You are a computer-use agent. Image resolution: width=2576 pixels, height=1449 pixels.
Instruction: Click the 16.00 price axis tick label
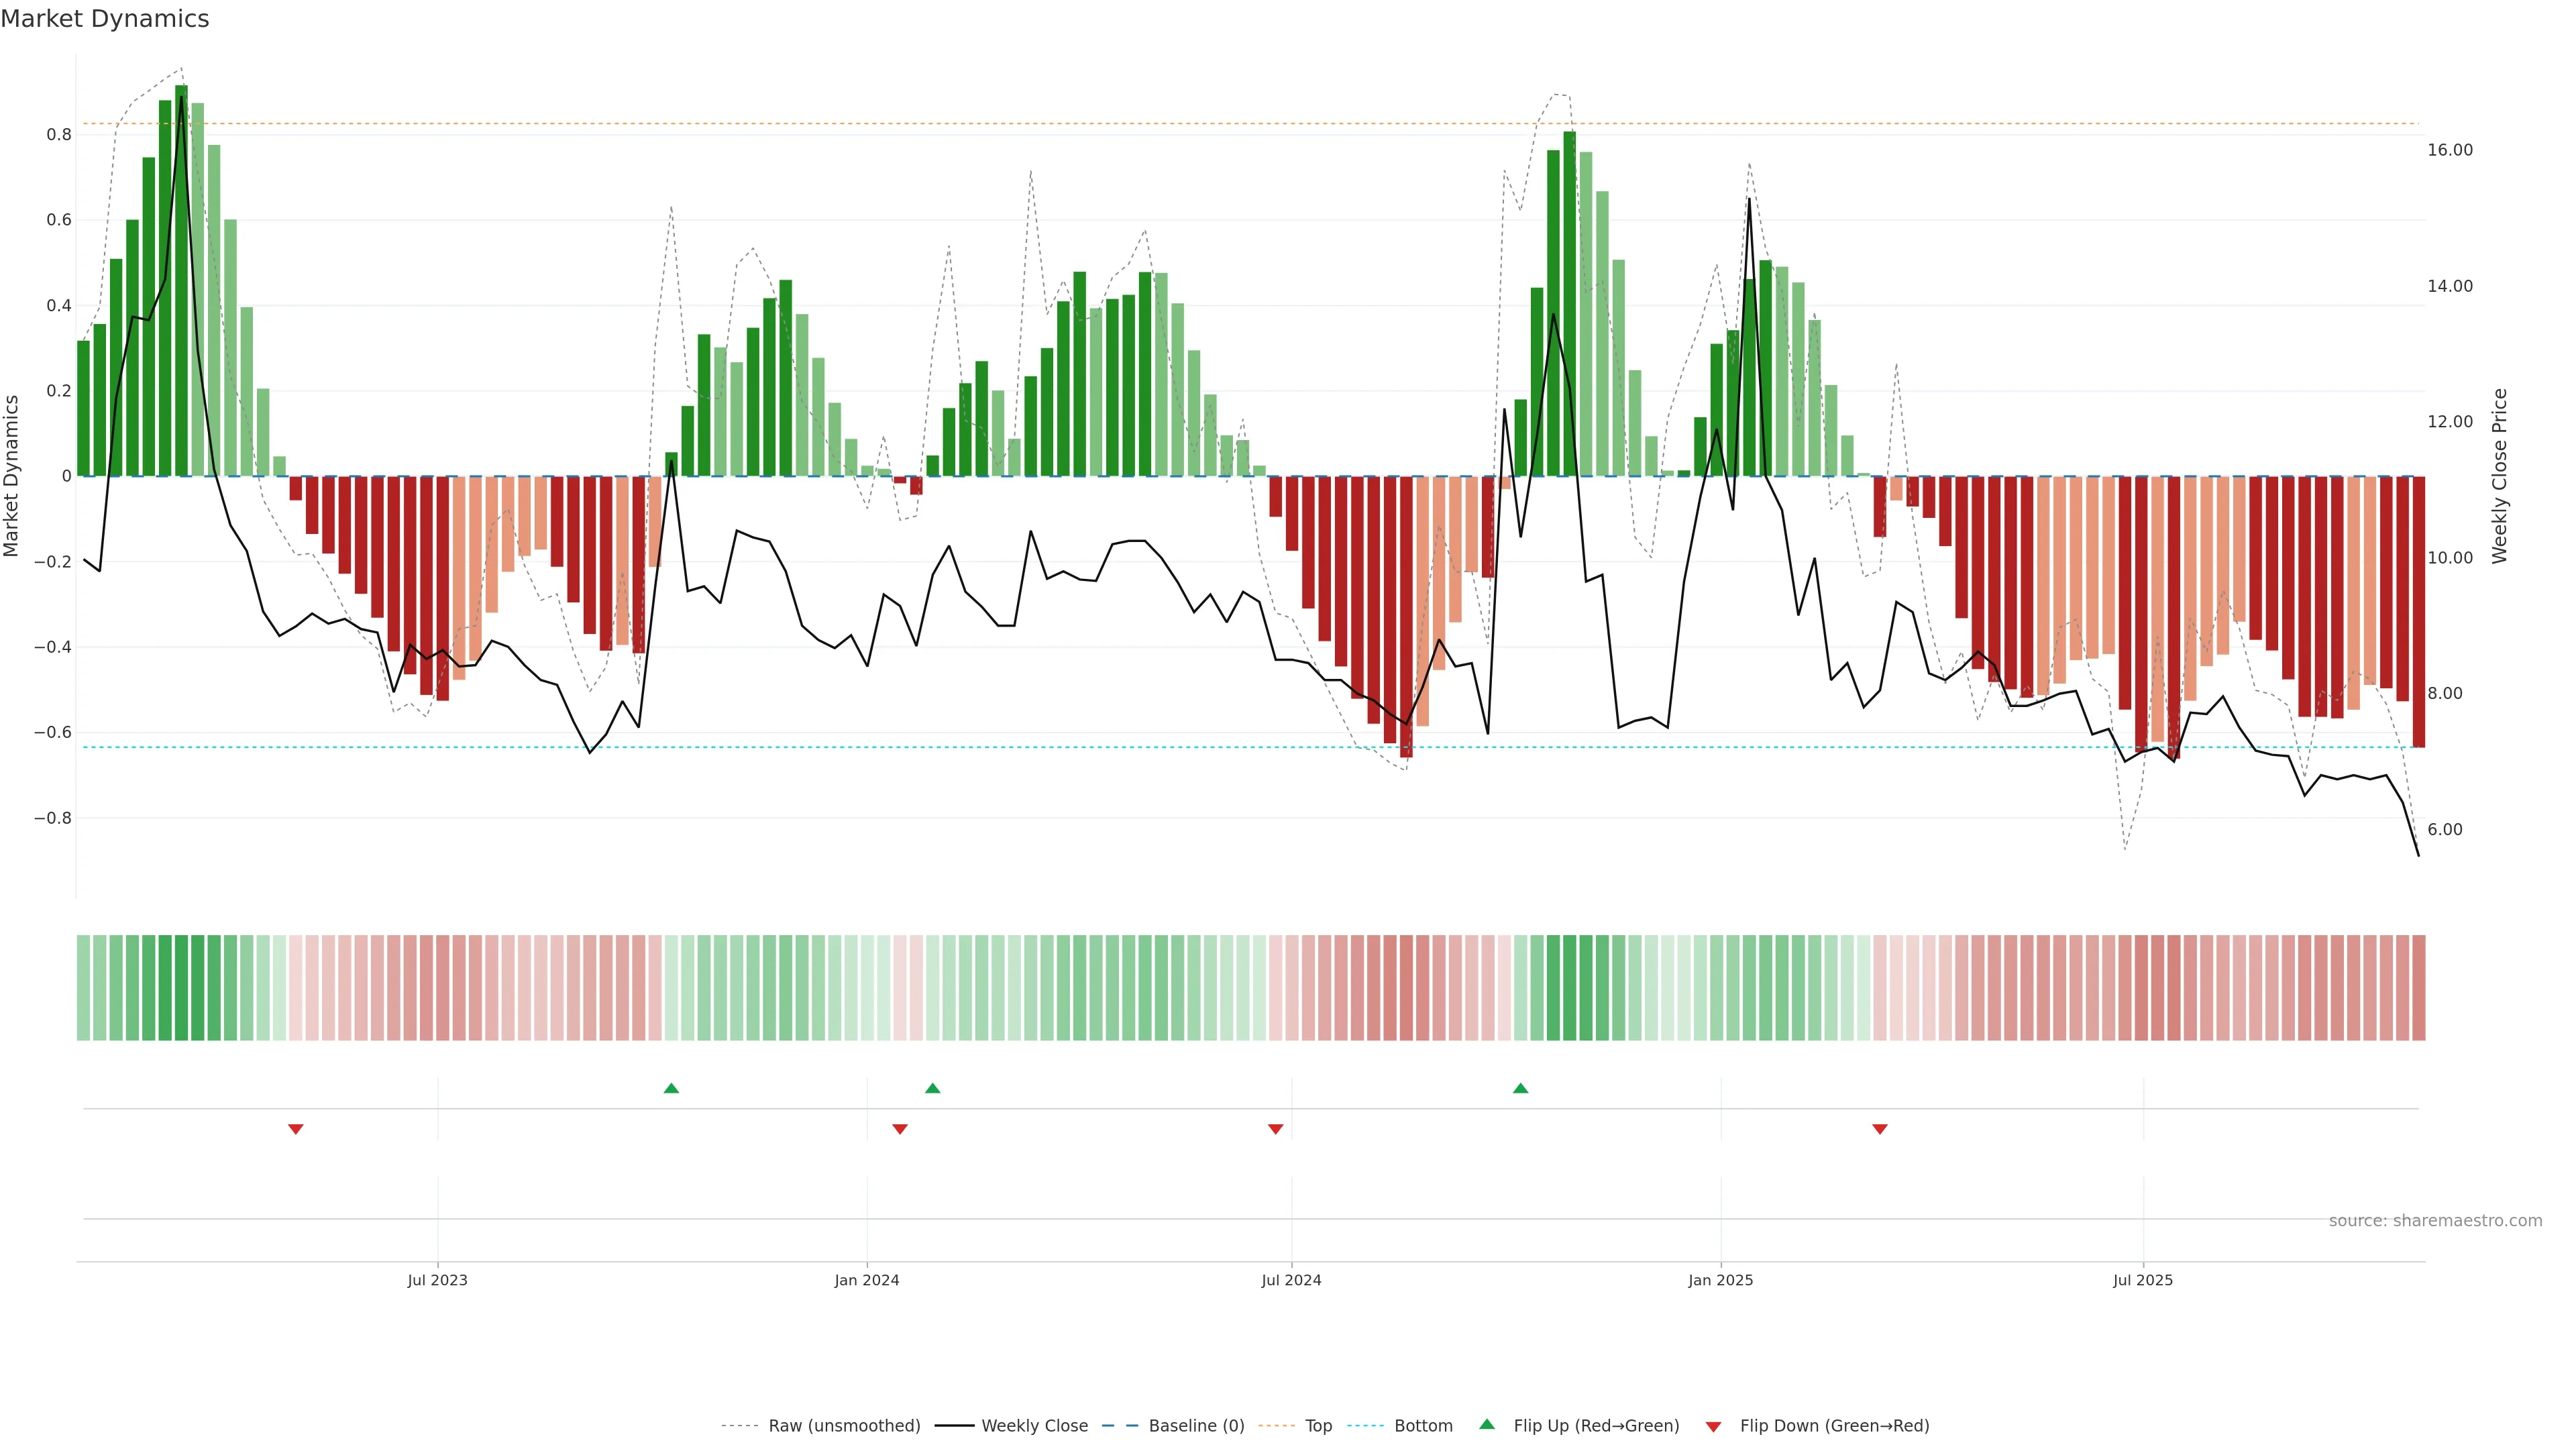(2449, 150)
